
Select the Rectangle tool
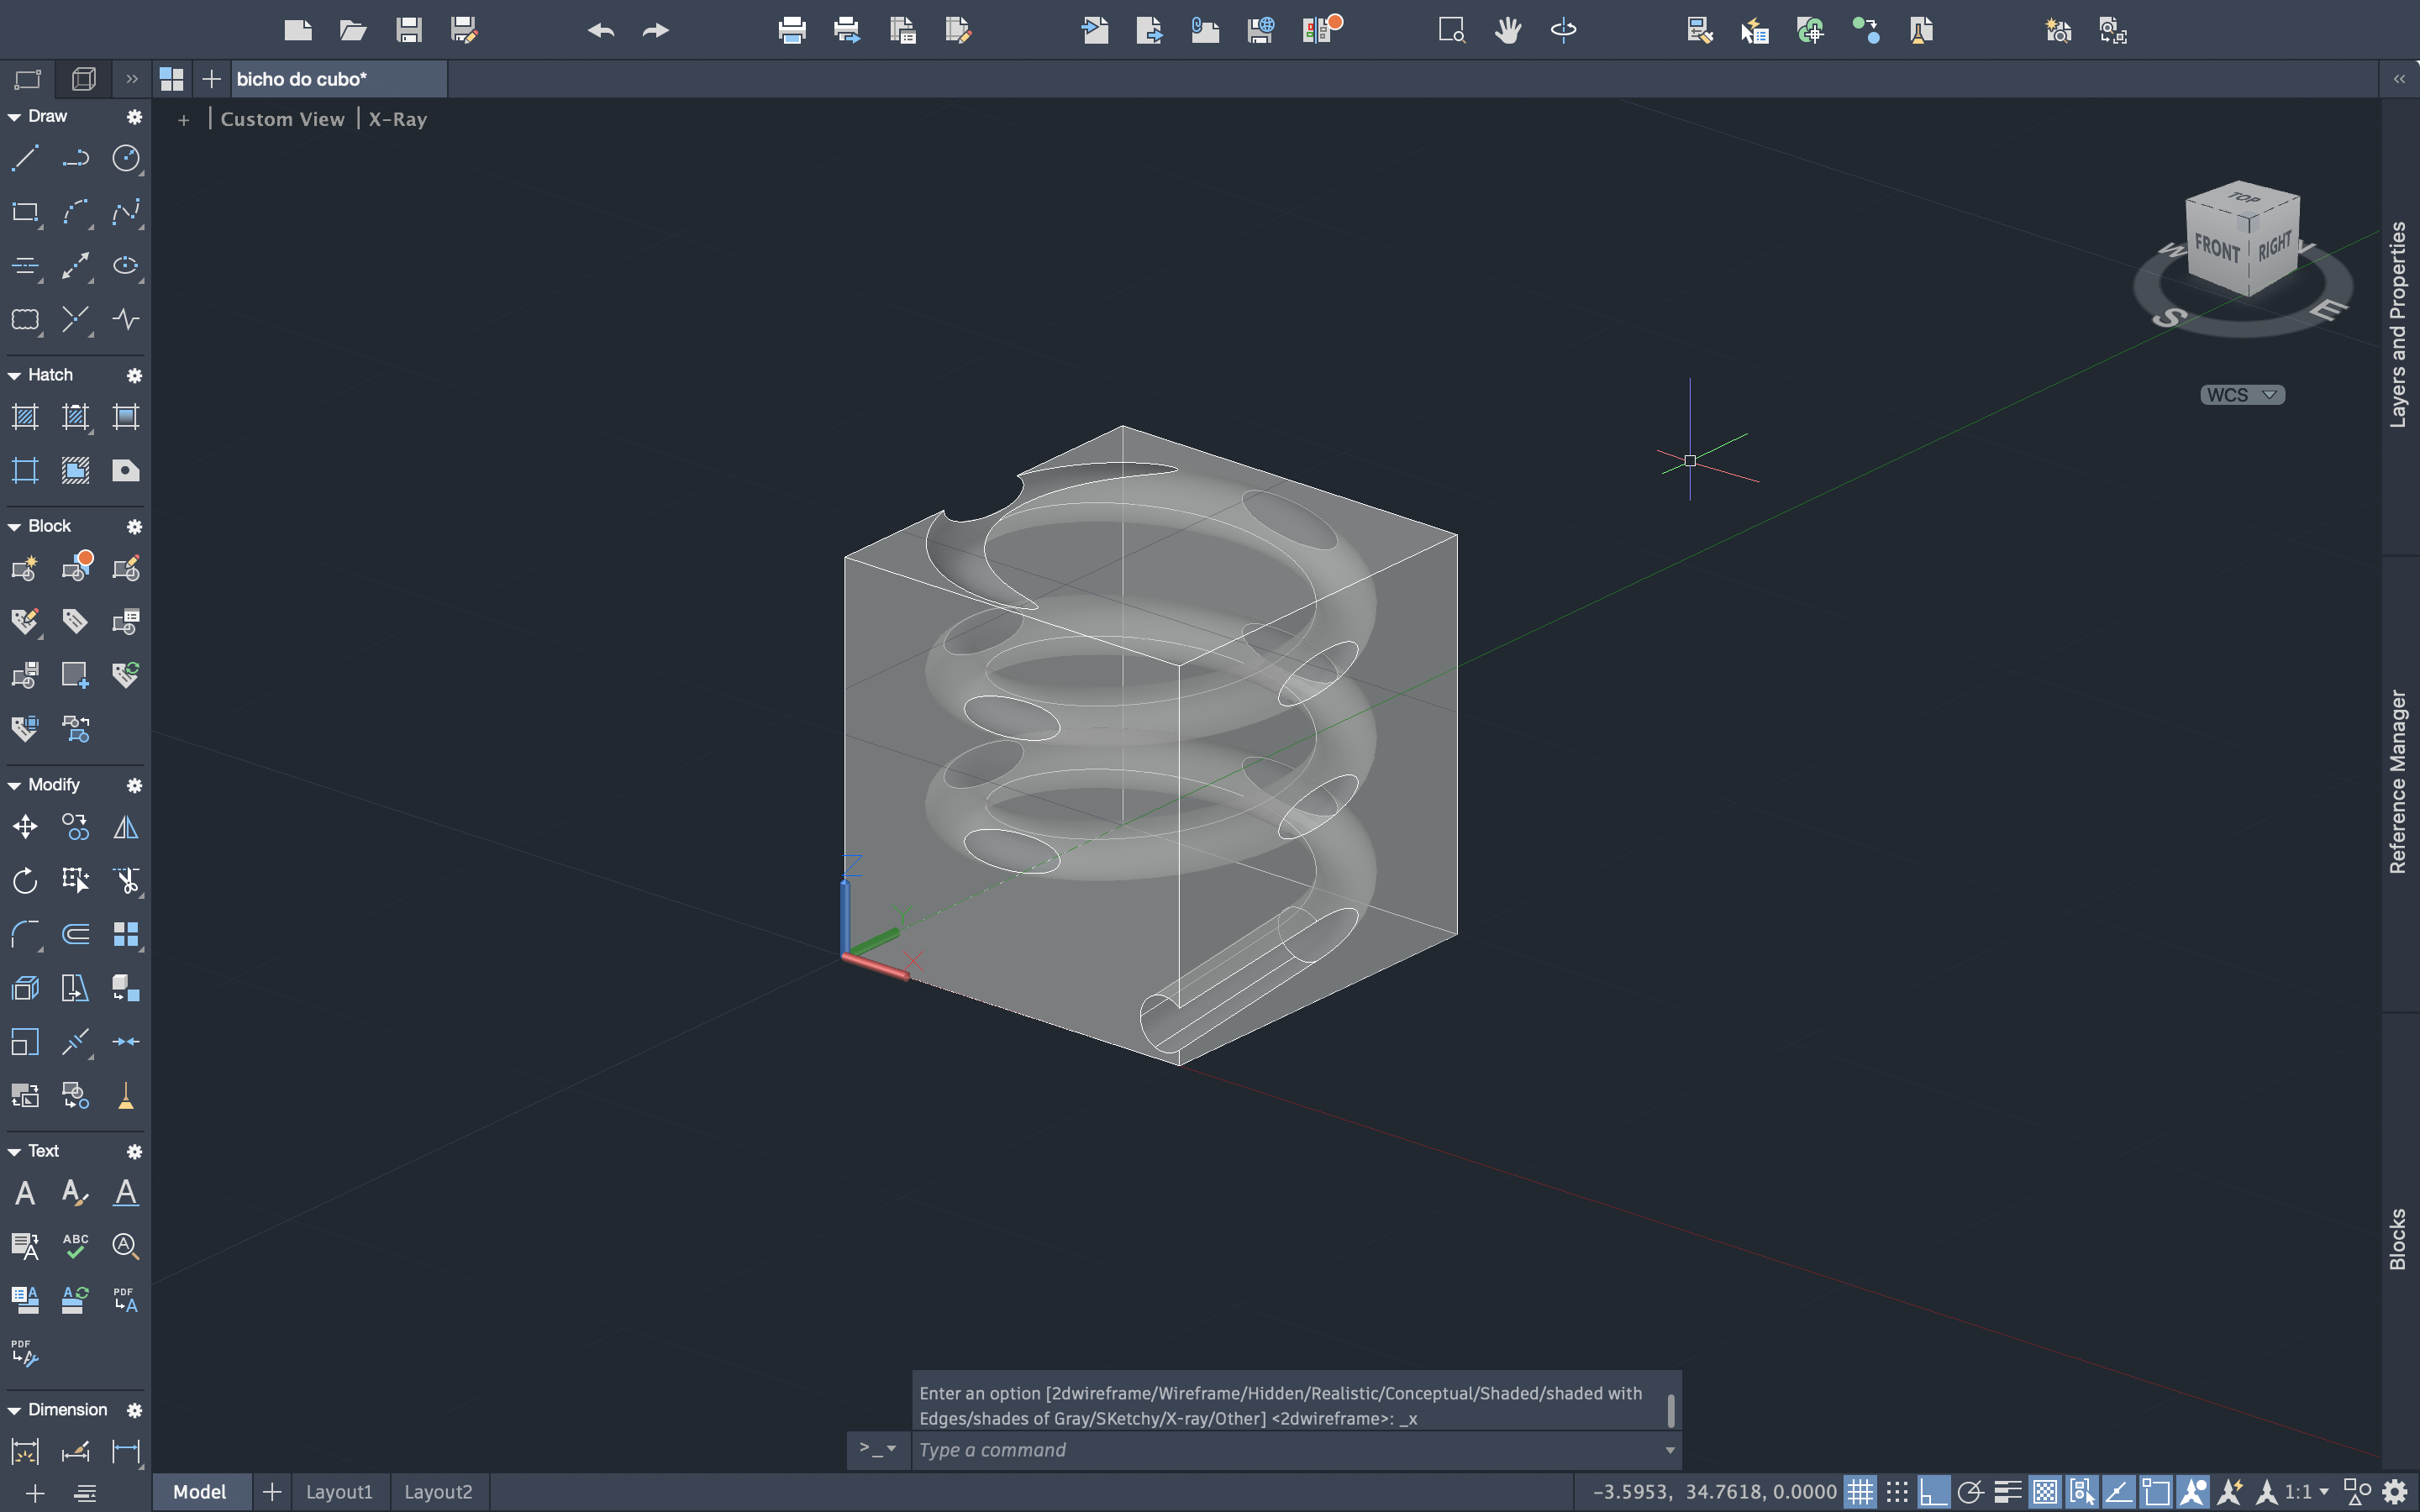[x=25, y=212]
